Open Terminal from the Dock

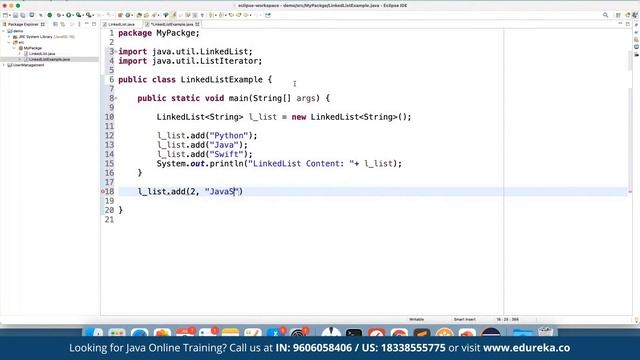(x=353, y=332)
